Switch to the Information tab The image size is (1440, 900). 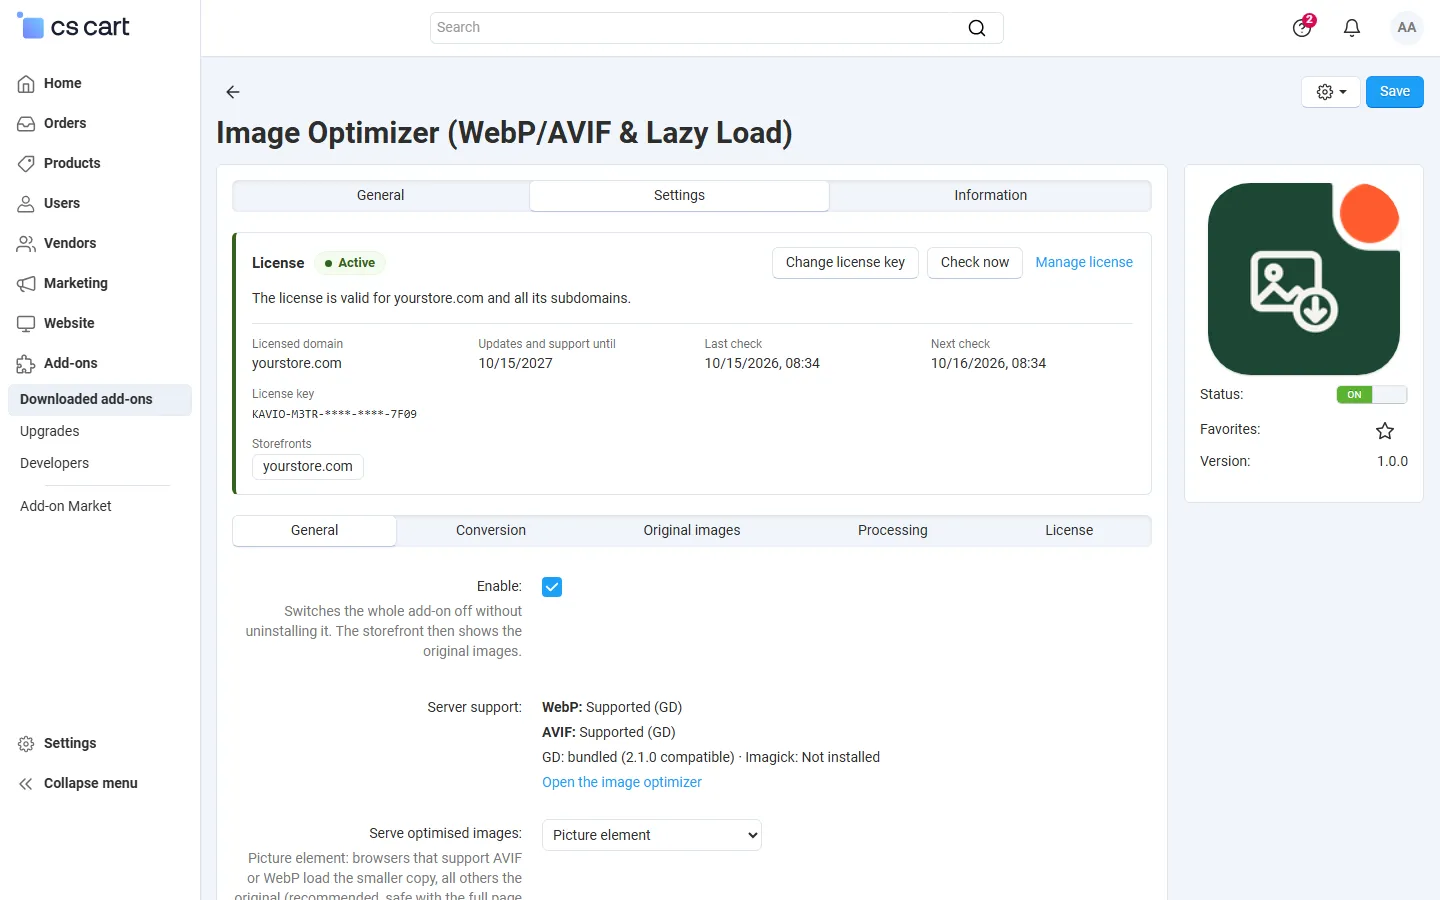[x=990, y=196]
